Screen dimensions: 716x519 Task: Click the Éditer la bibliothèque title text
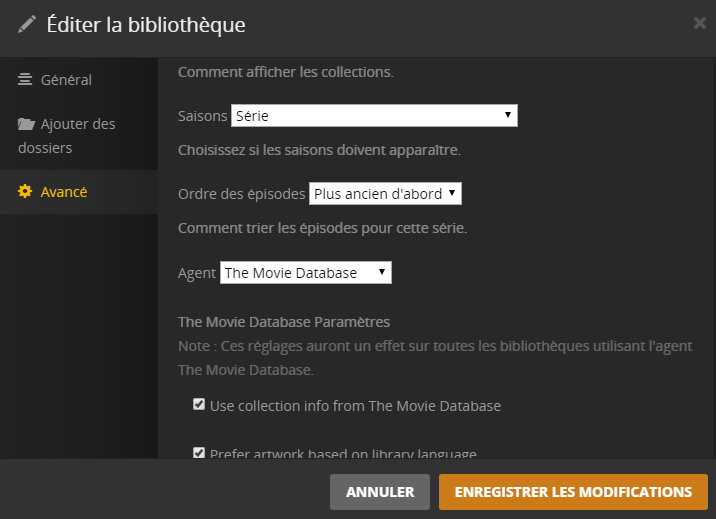coord(146,25)
